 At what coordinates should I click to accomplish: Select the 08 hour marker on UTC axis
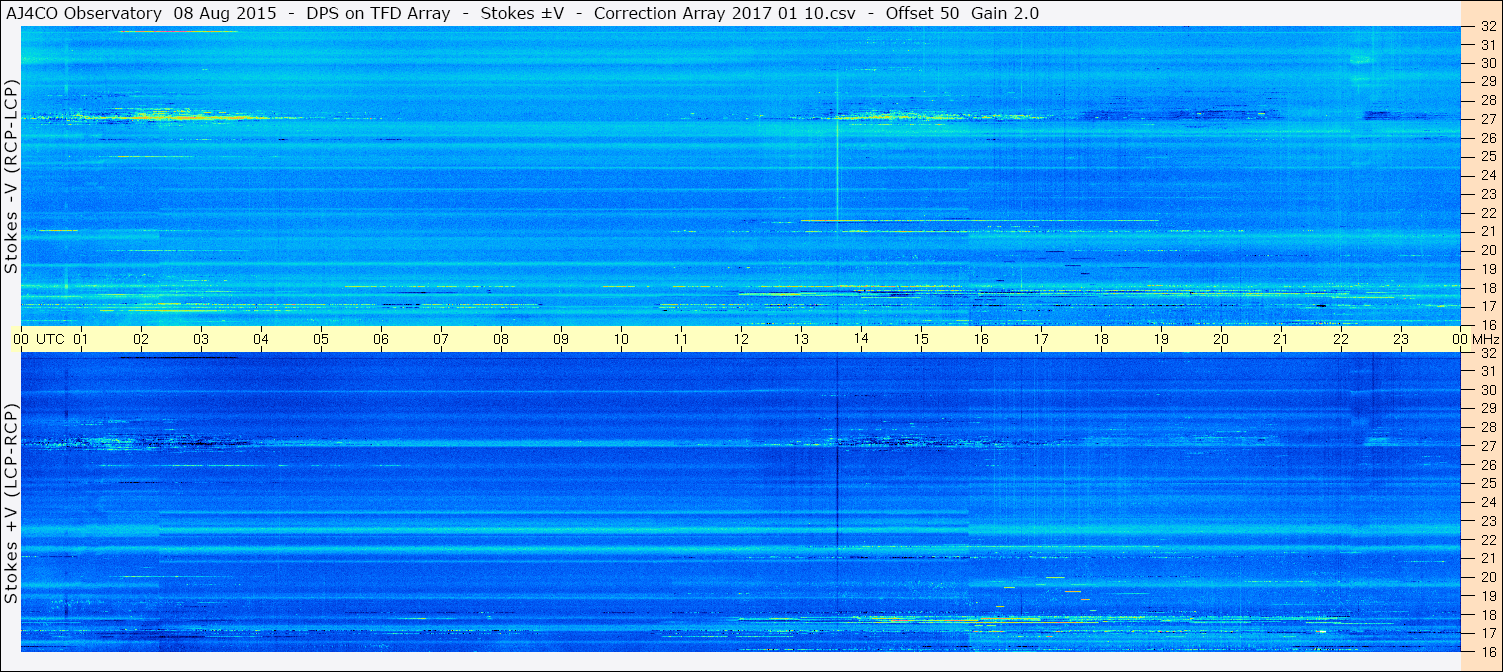tap(501, 339)
